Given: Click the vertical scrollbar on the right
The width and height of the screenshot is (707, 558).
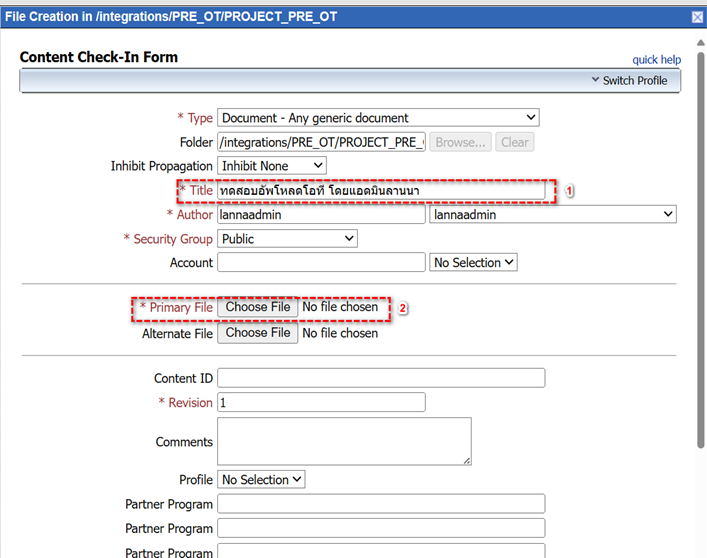Looking at the screenshot, I should (x=699, y=300).
